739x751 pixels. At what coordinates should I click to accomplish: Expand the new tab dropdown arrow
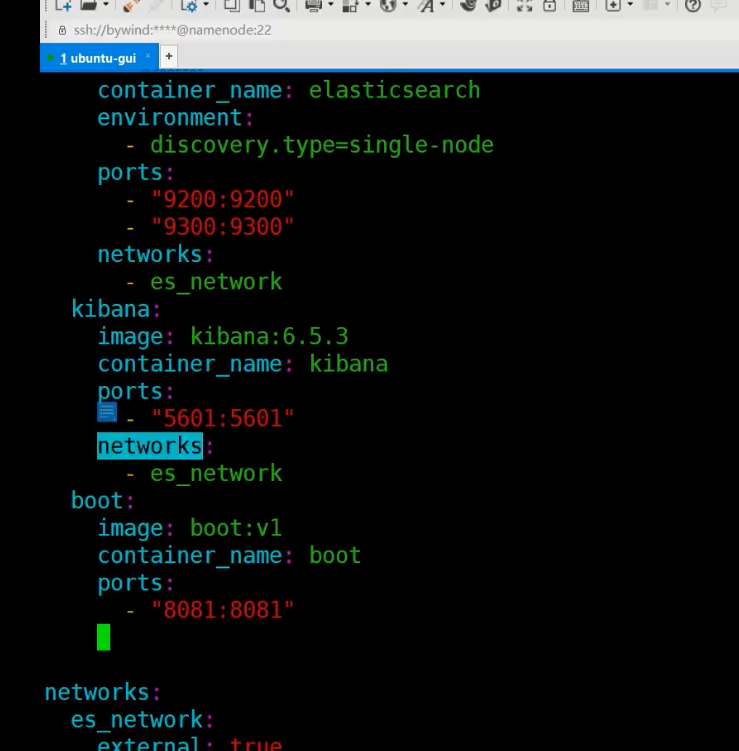630,5
